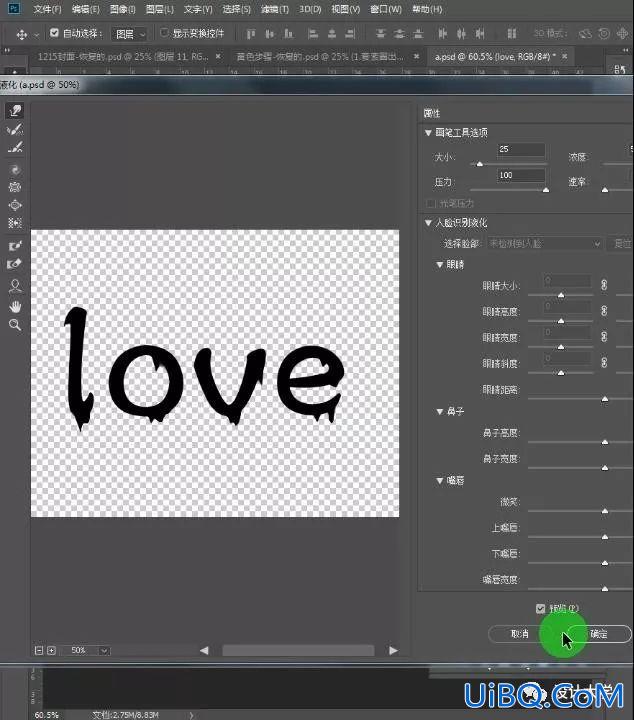The width and height of the screenshot is (634, 720).
Task: Click the align top edges icon
Action: [x=251, y=34]
